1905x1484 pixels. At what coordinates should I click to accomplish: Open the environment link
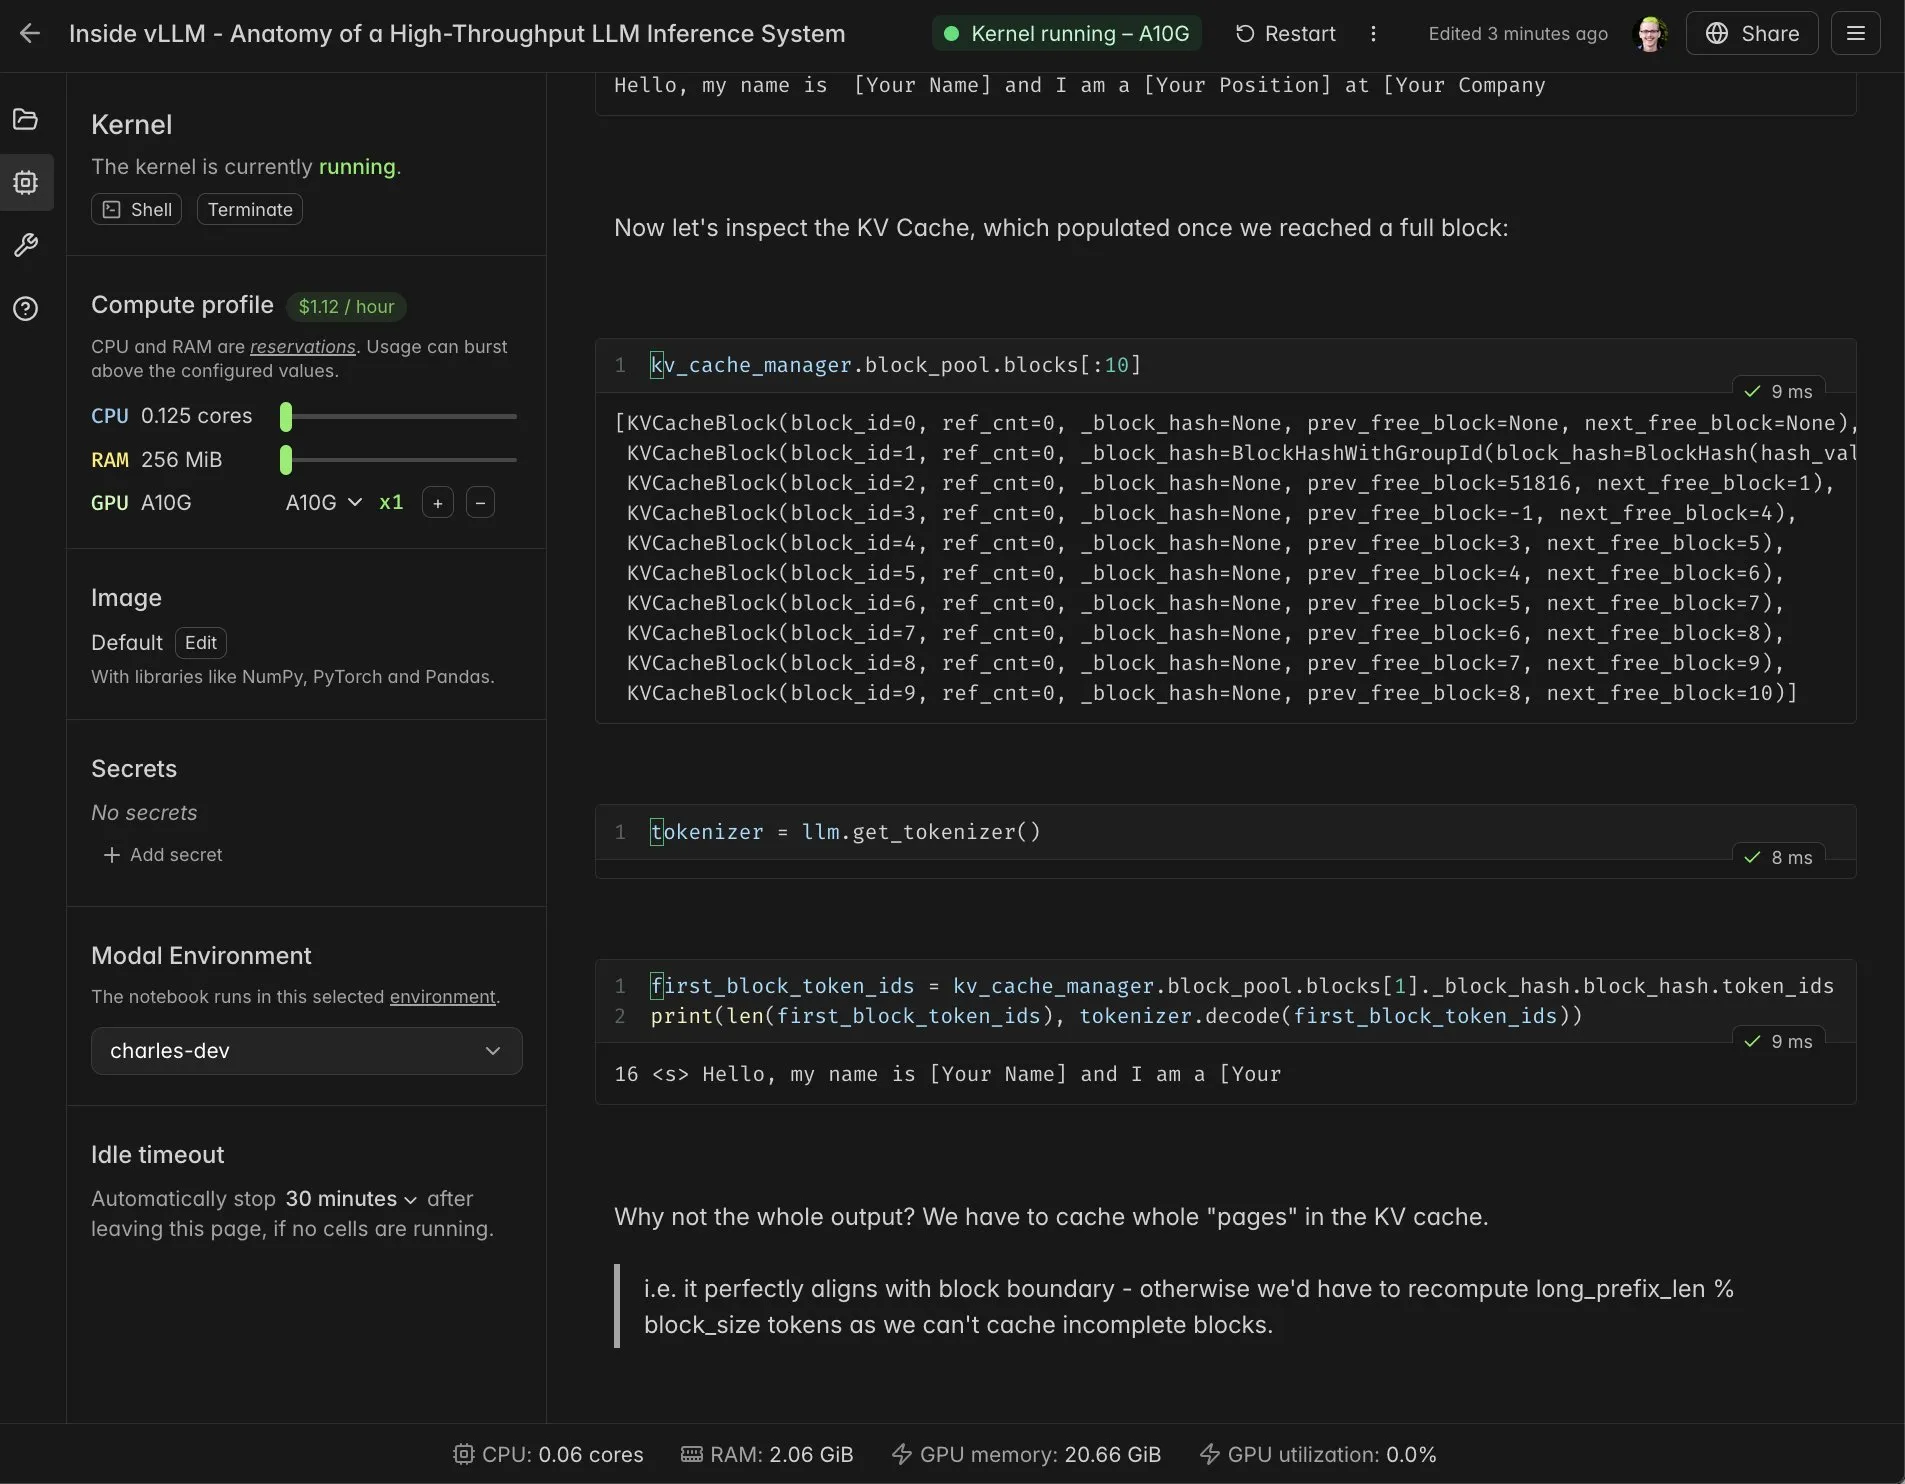[442, 996]
